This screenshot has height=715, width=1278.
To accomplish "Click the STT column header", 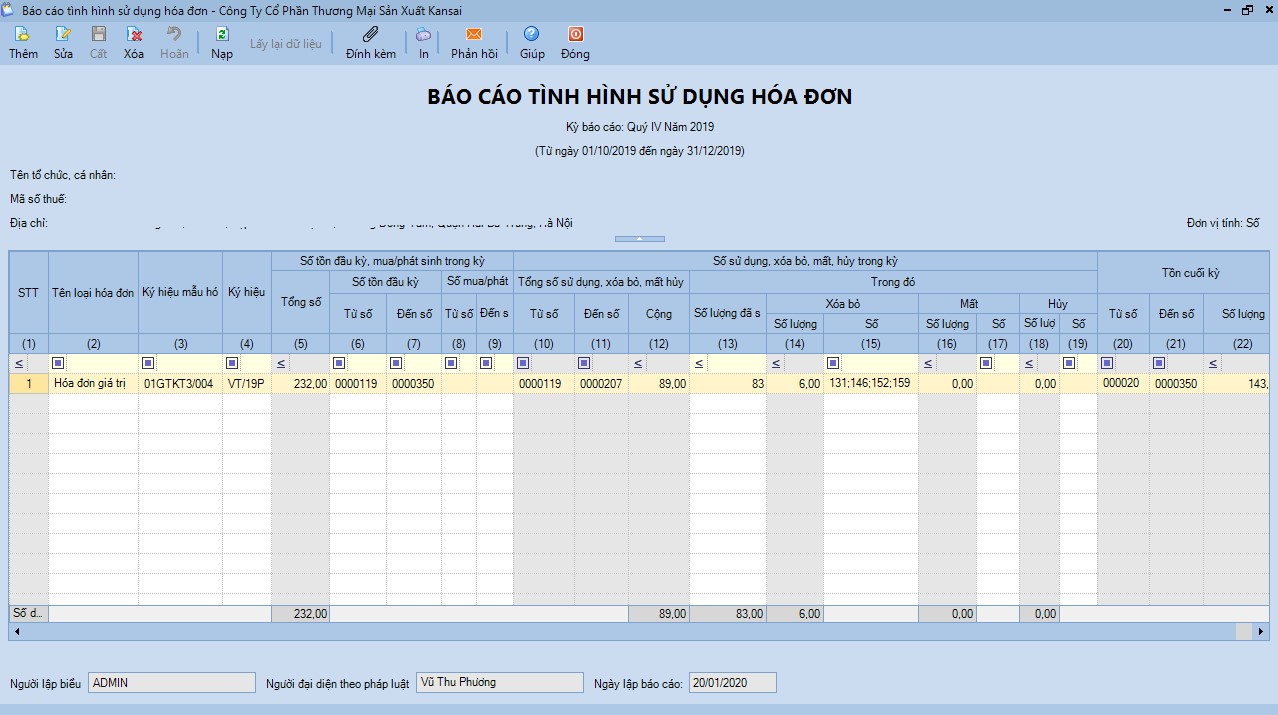I will pyautogui.click(x=29, y=292).
